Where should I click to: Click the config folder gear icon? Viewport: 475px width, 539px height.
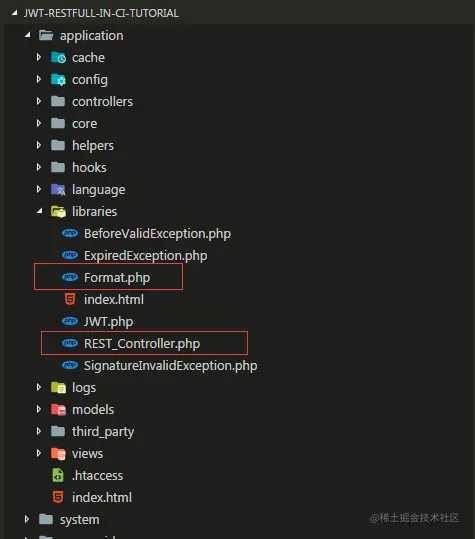click(x=58, y=80)
